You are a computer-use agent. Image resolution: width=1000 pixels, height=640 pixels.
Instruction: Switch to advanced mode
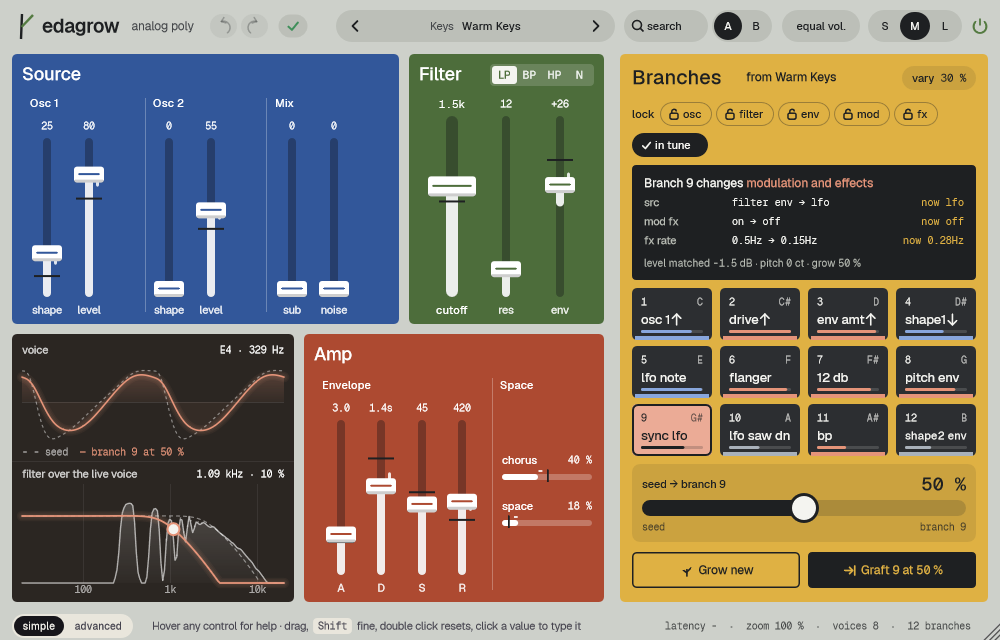coord(98,626)
